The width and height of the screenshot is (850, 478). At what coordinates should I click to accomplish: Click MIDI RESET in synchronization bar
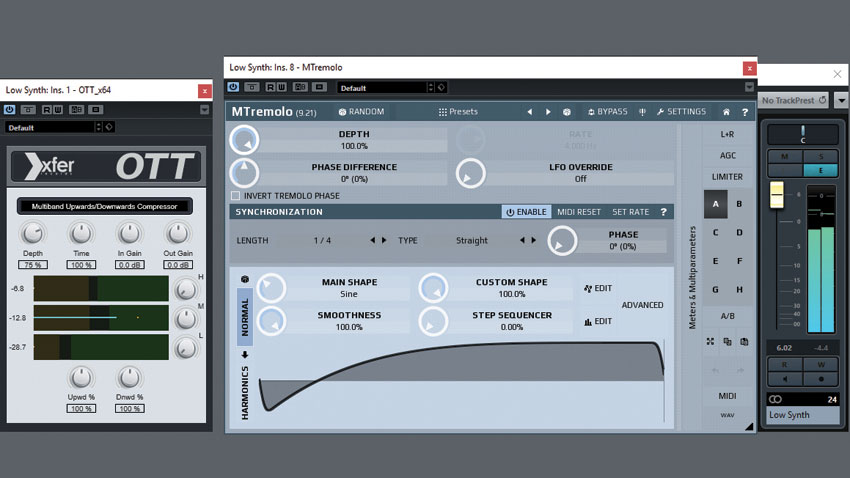point(578,212)
